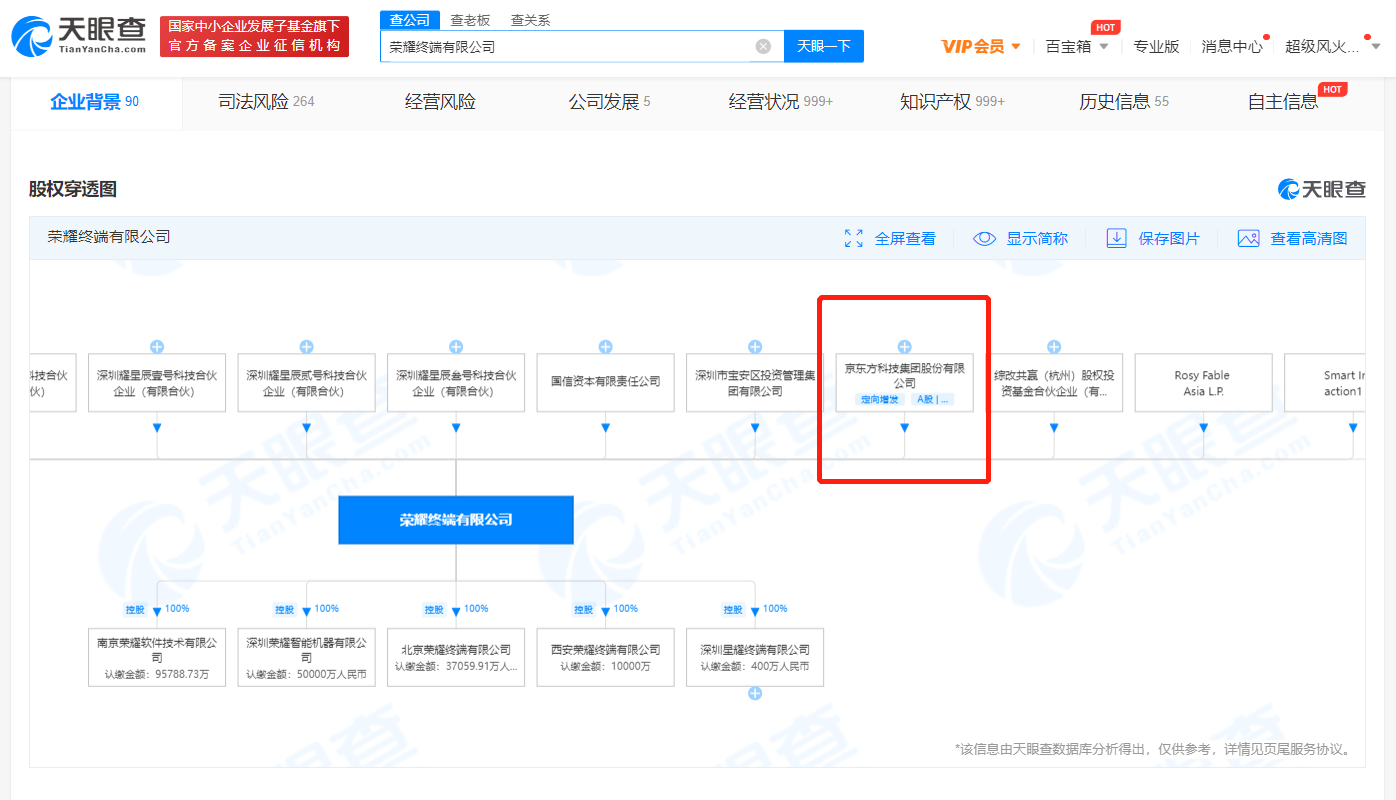Open 消息中心 notifications
The height and width of the screenshot is (800, 1396).
1232,46
